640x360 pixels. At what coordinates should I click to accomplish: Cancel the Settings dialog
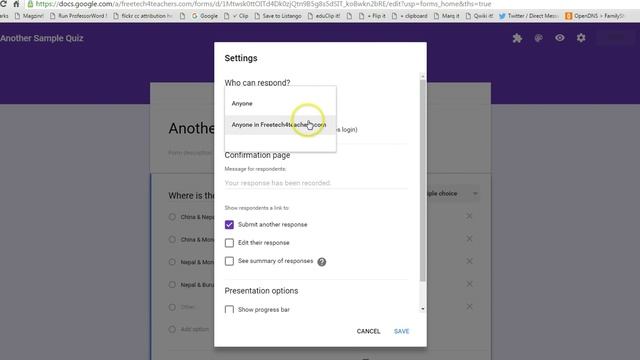coord(368,331)
